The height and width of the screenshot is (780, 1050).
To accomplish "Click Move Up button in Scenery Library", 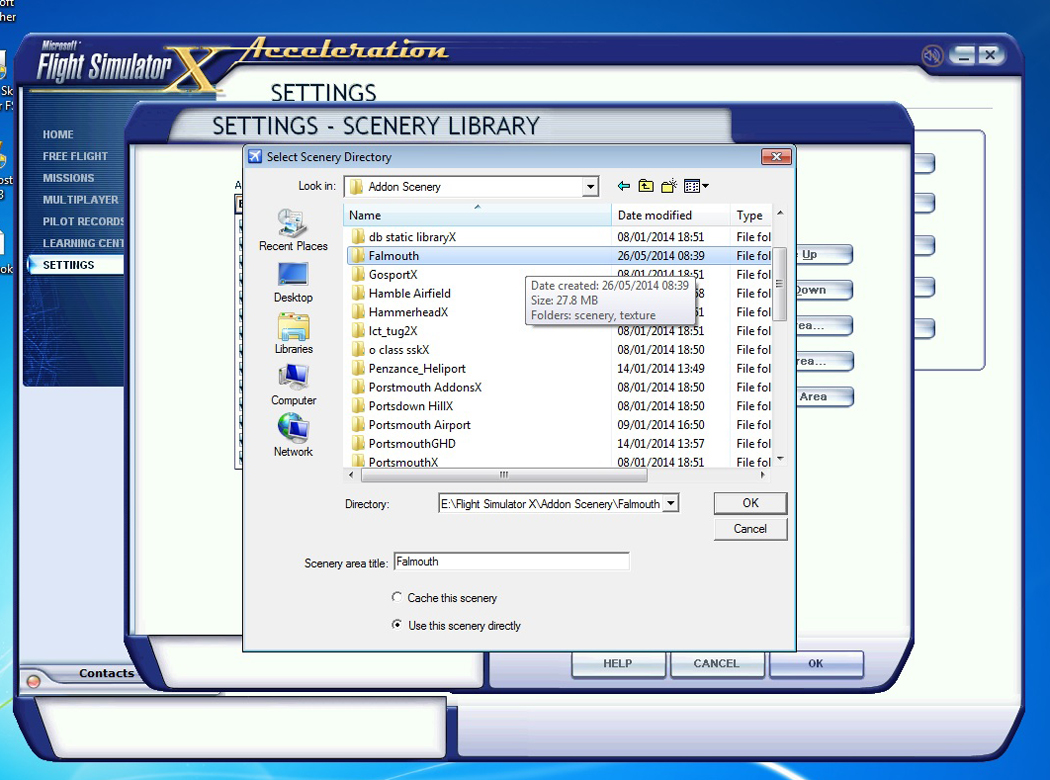I will (x=824, y=254).
